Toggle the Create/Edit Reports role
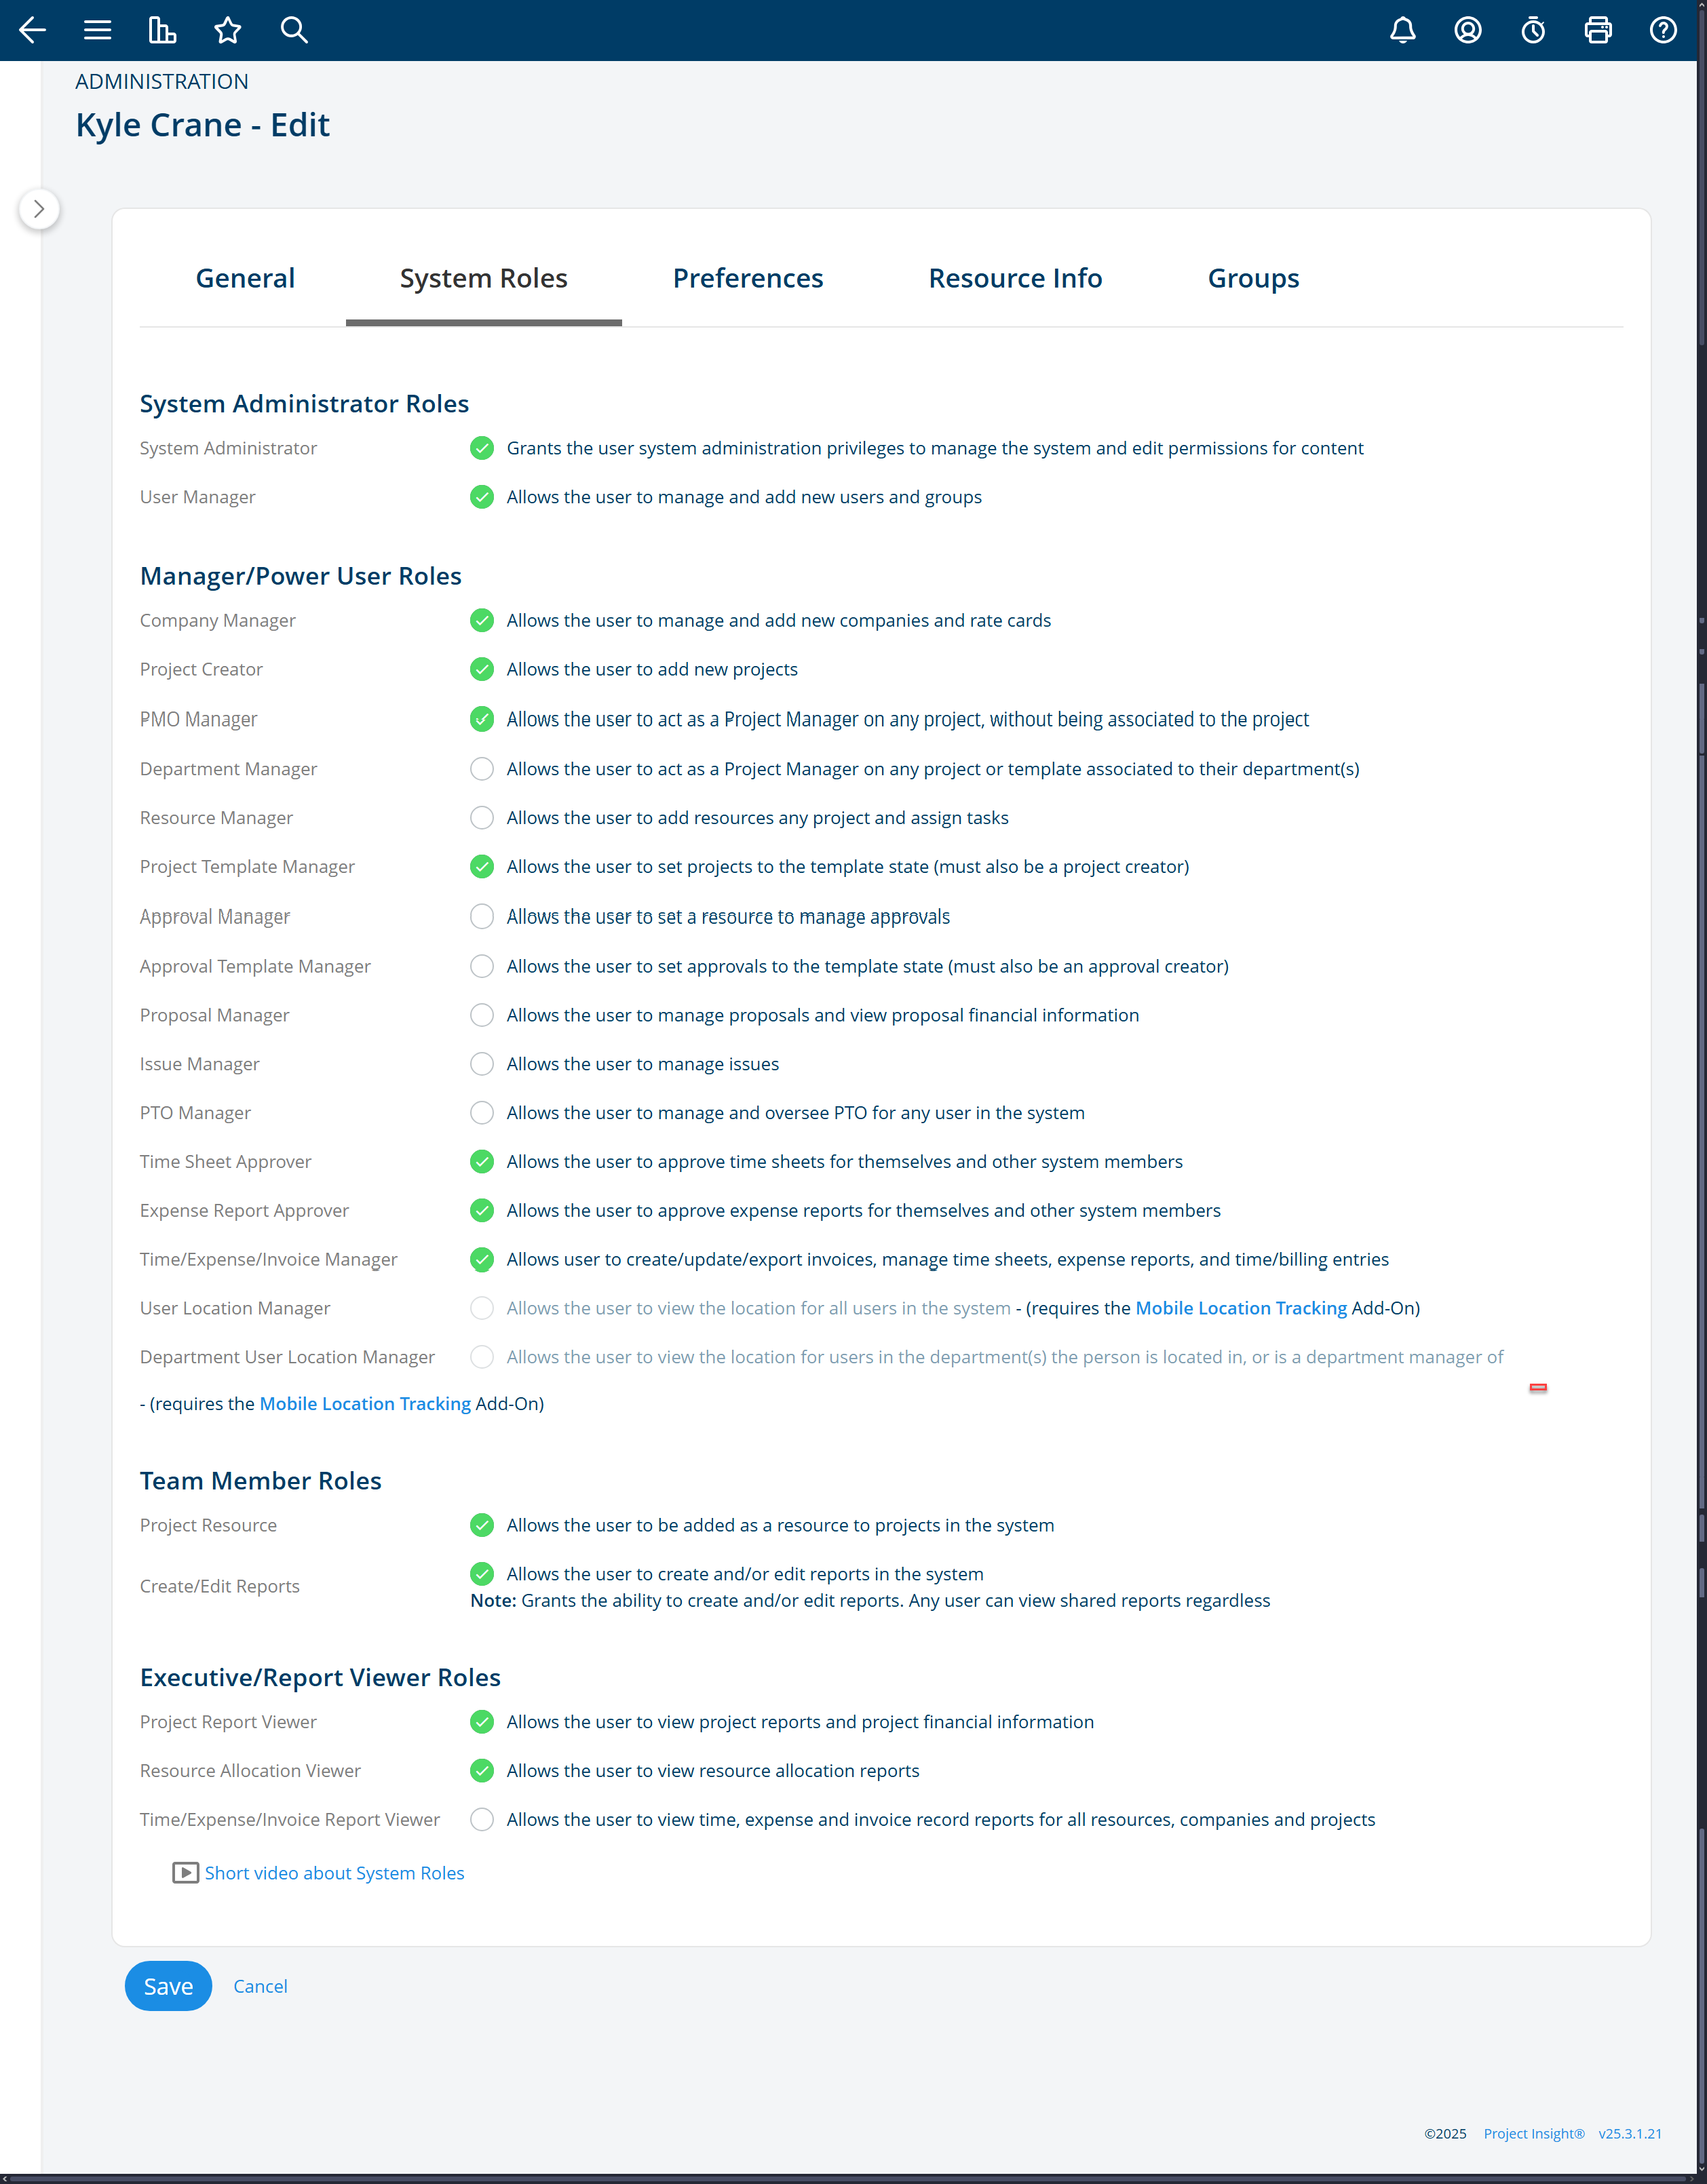 point(482,1574)
